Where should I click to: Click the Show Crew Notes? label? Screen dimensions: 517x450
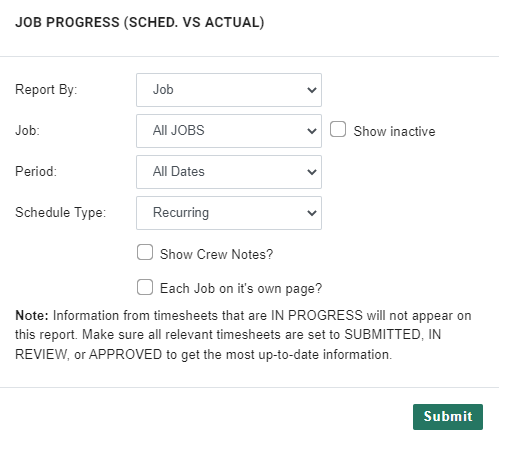(x=216, y=254)
